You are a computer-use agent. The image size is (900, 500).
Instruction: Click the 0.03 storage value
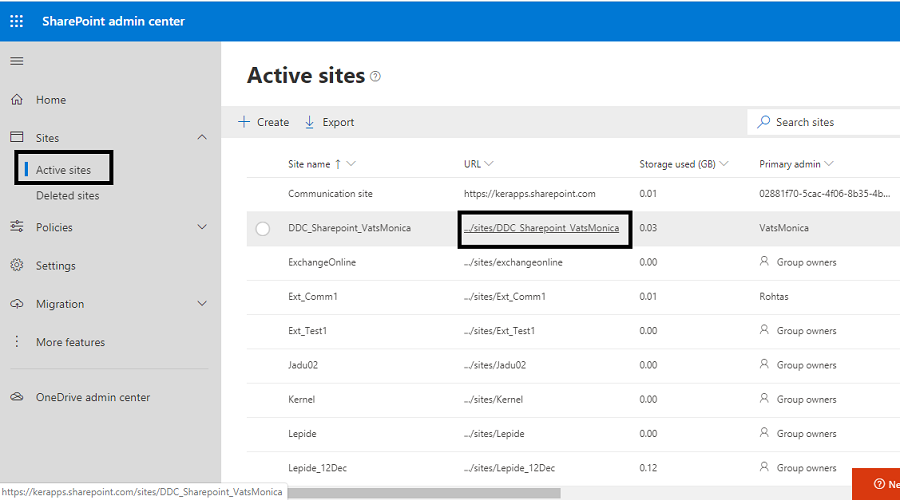pos(648,228)
